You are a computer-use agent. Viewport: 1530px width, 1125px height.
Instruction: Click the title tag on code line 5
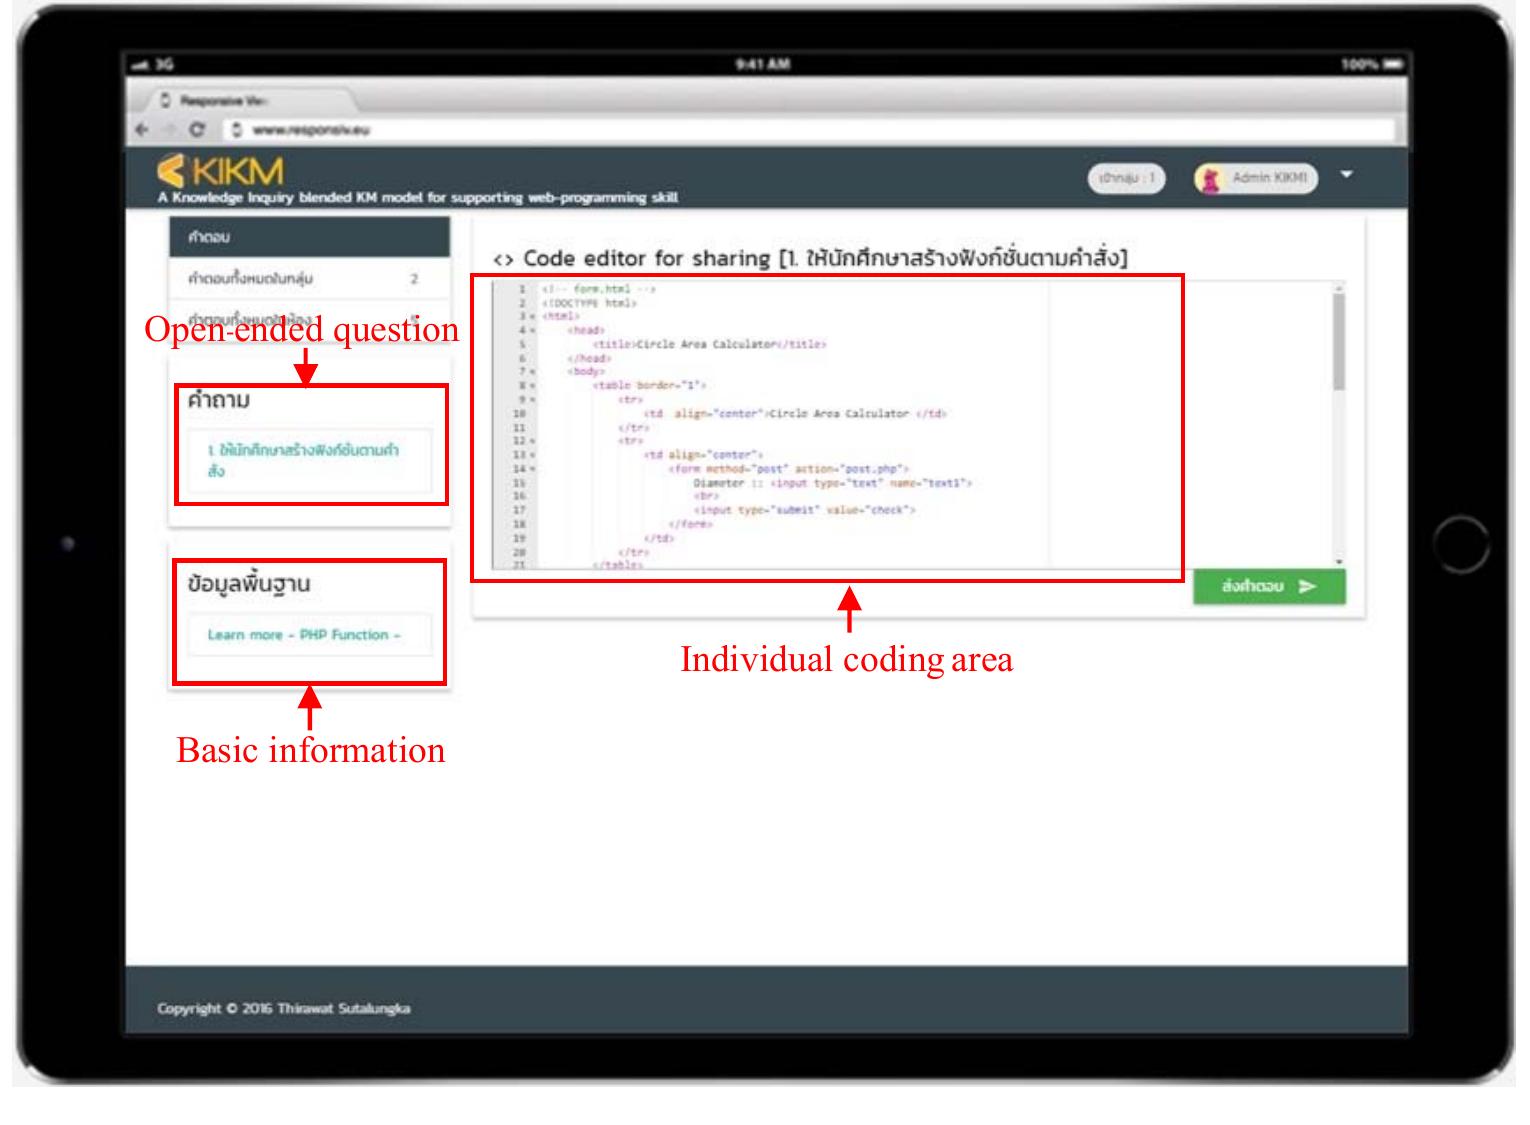click(709, 344)
